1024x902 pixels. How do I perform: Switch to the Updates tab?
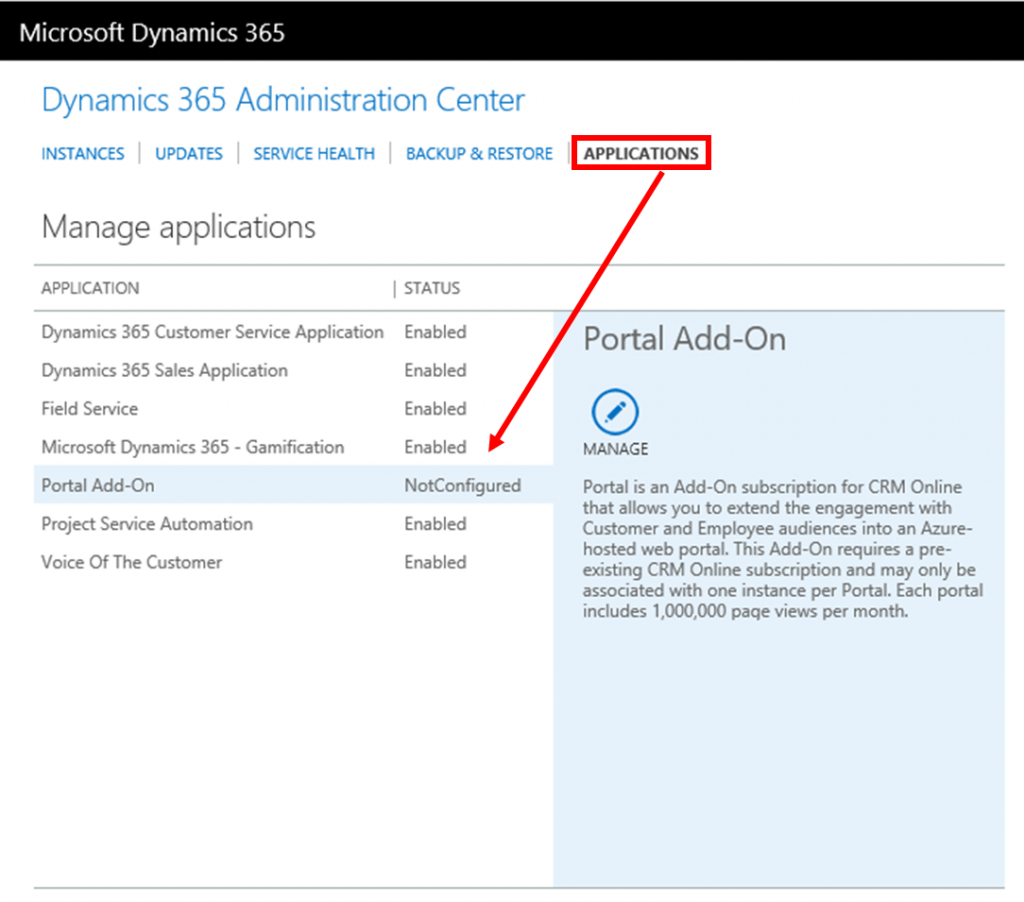(189, 153)
